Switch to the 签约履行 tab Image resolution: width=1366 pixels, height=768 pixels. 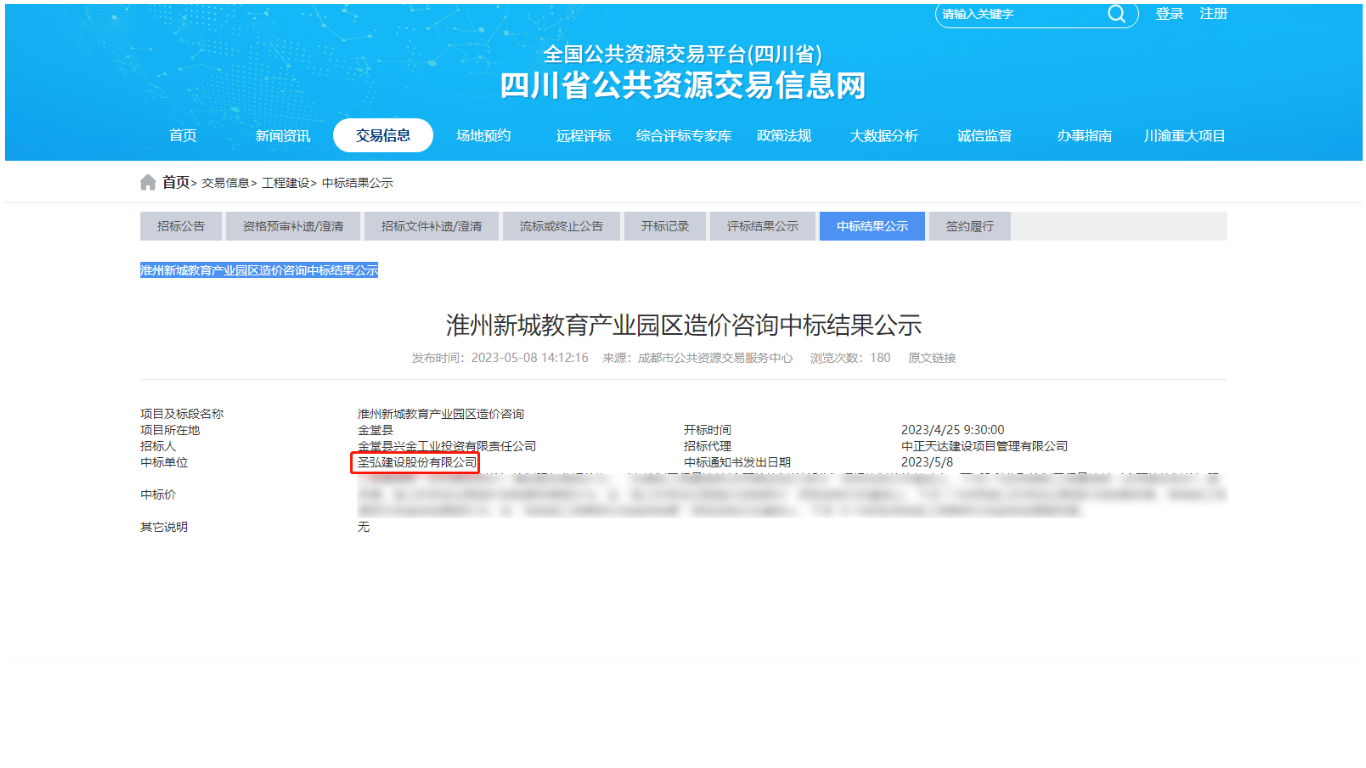[x=969, y=226]
